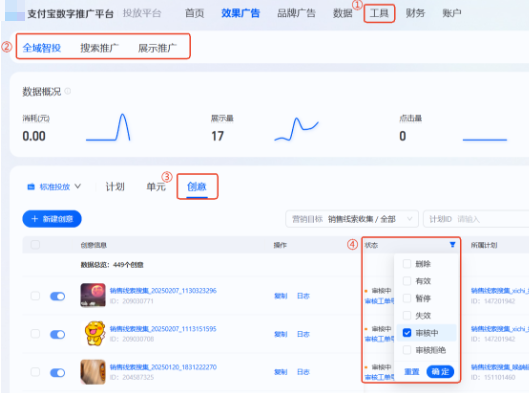Click the 投放平台 label in header
This screenshot has width=529, height=393.
click(142, 13)
